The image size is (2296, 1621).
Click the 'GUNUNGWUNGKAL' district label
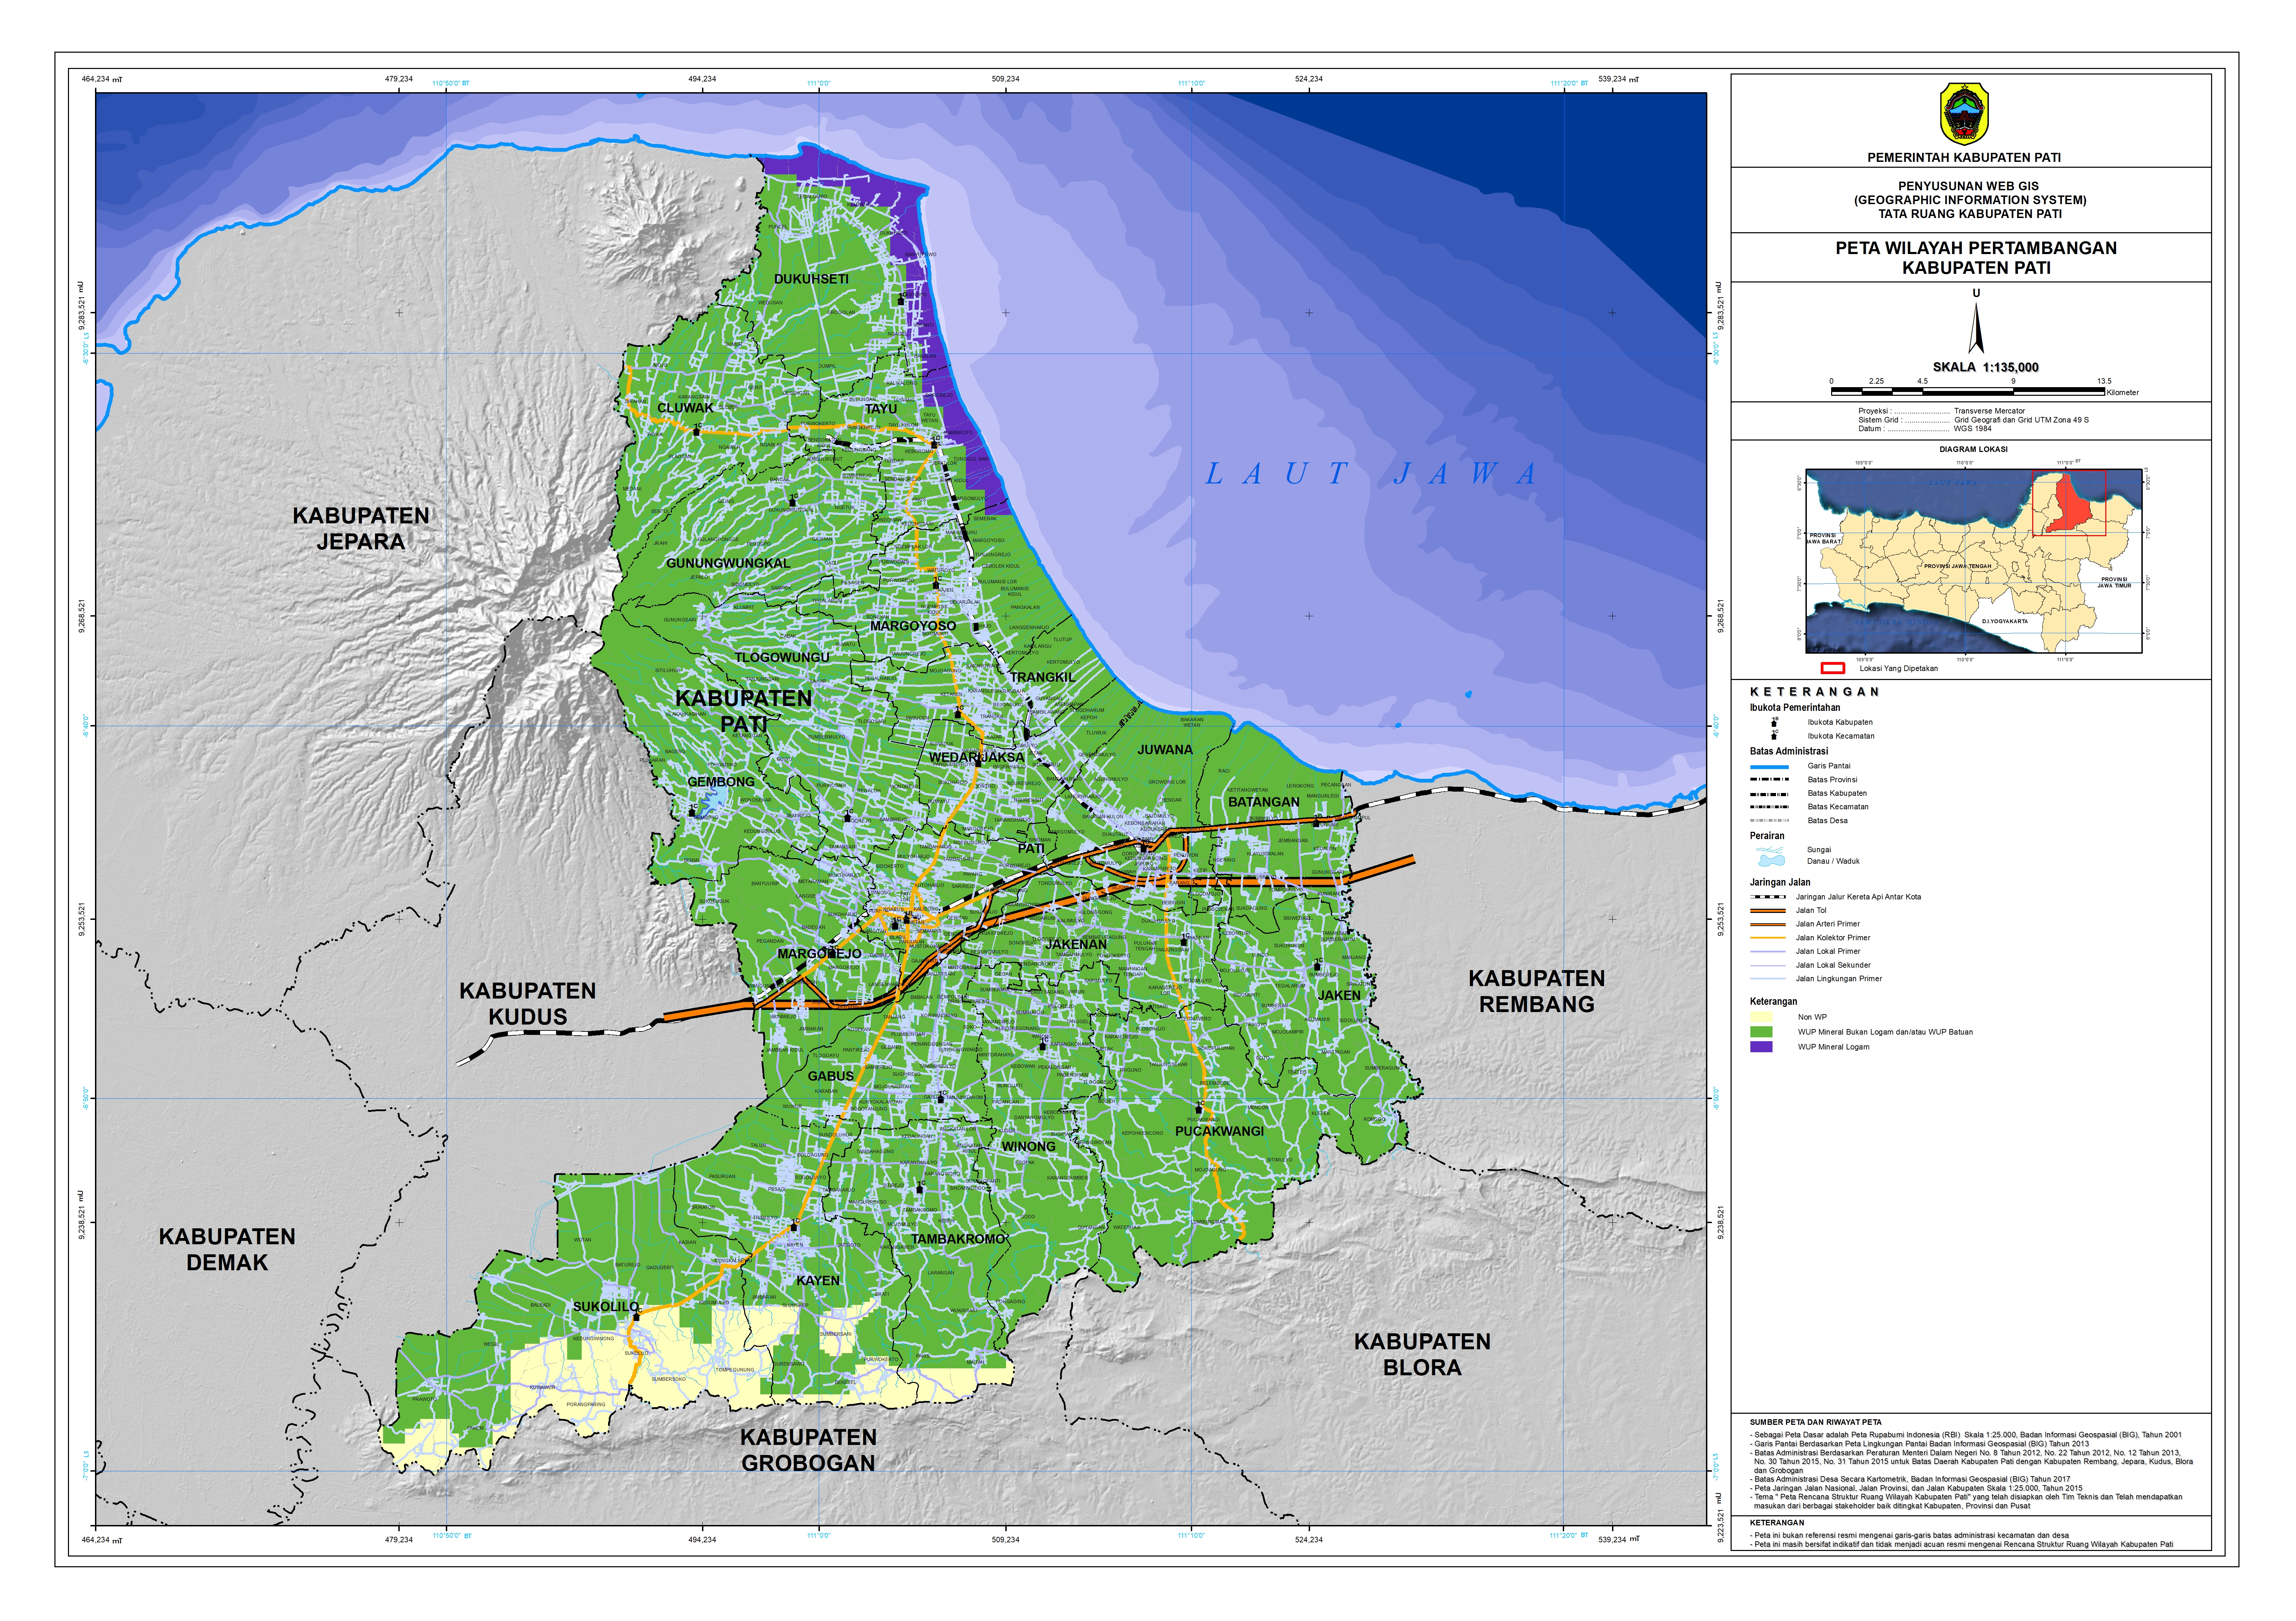point(728,563)
